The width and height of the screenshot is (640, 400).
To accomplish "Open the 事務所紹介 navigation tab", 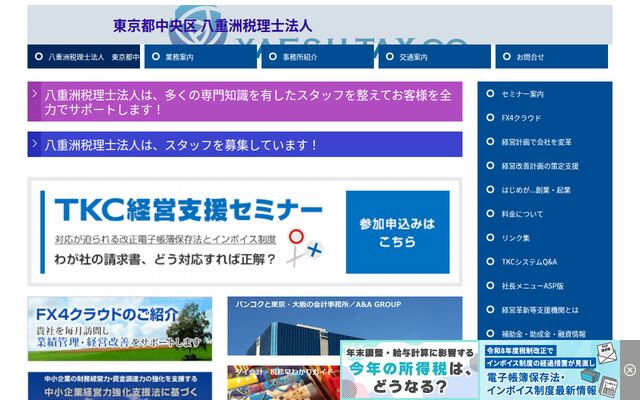I will coord(318,57).
